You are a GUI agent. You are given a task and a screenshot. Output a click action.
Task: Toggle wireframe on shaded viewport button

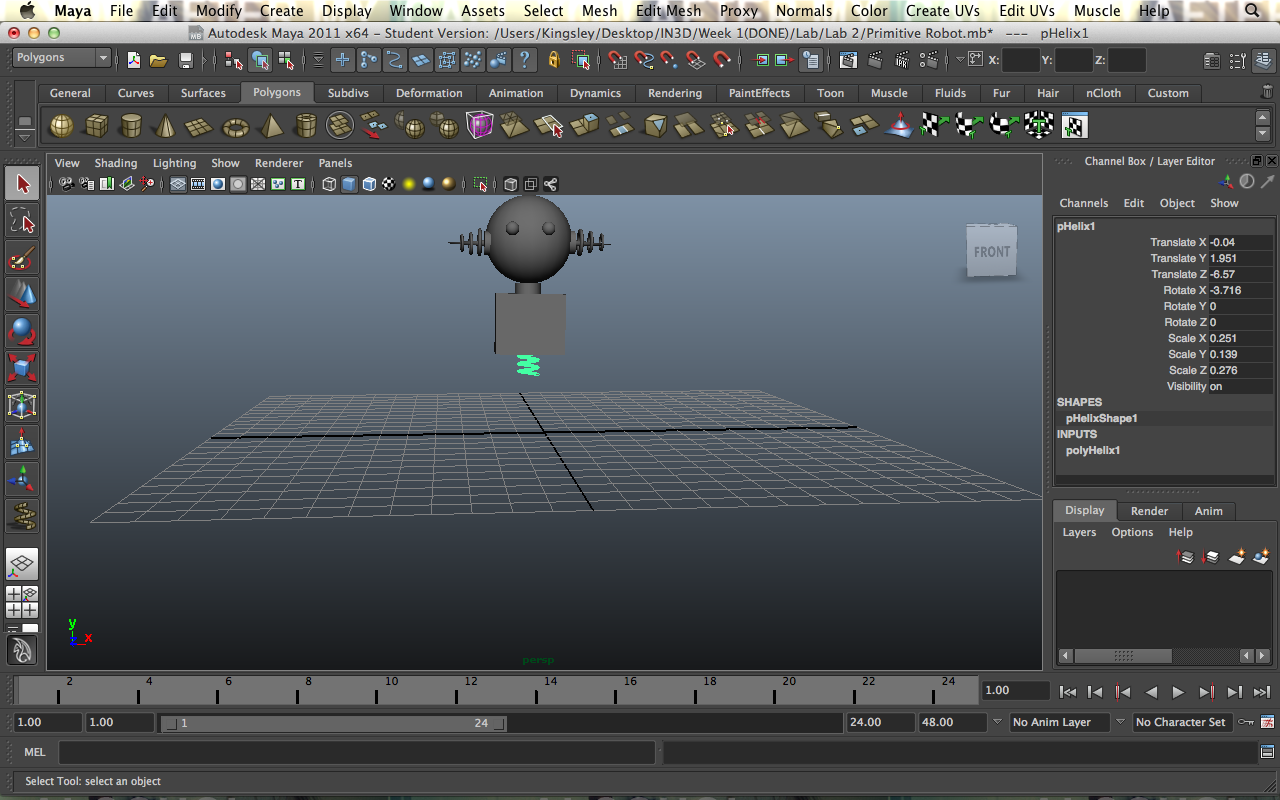point(369,184)
